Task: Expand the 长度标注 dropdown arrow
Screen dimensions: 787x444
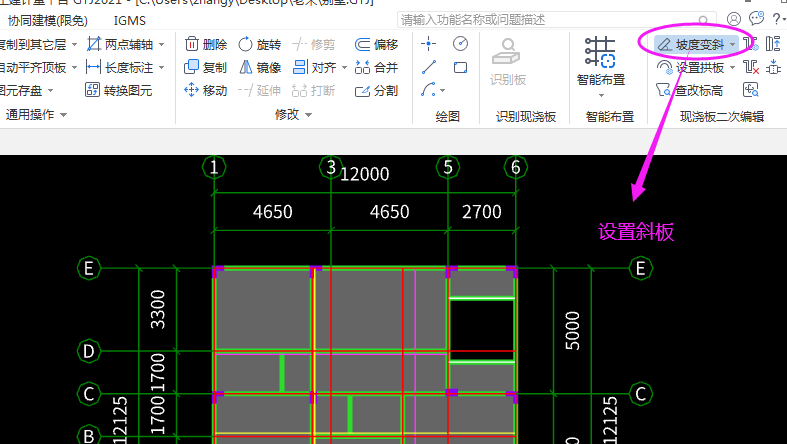Action: click(162, 67)
